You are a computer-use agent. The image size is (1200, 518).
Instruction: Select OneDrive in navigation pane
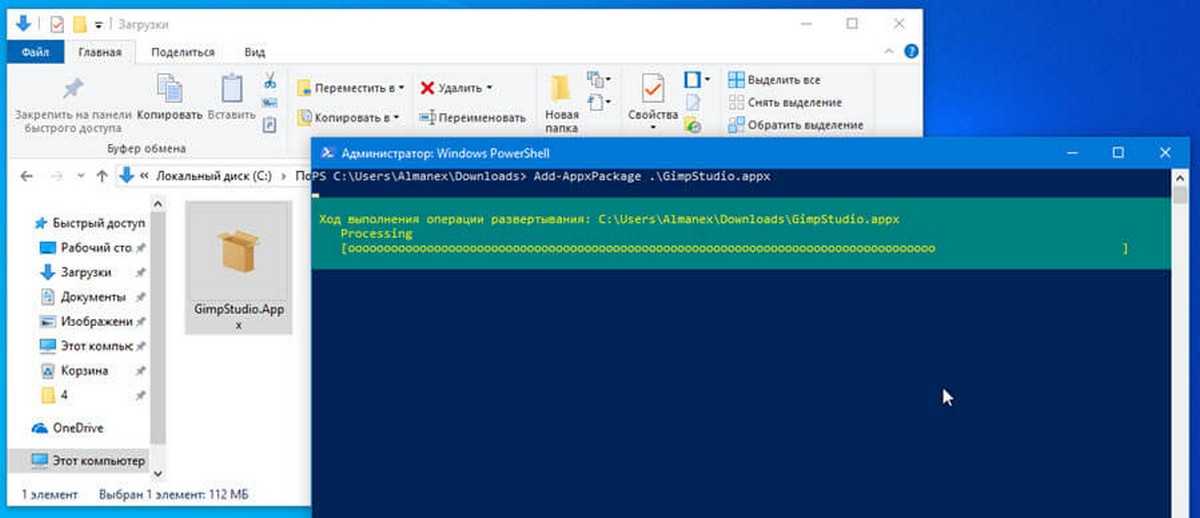(x=68, y=428)
